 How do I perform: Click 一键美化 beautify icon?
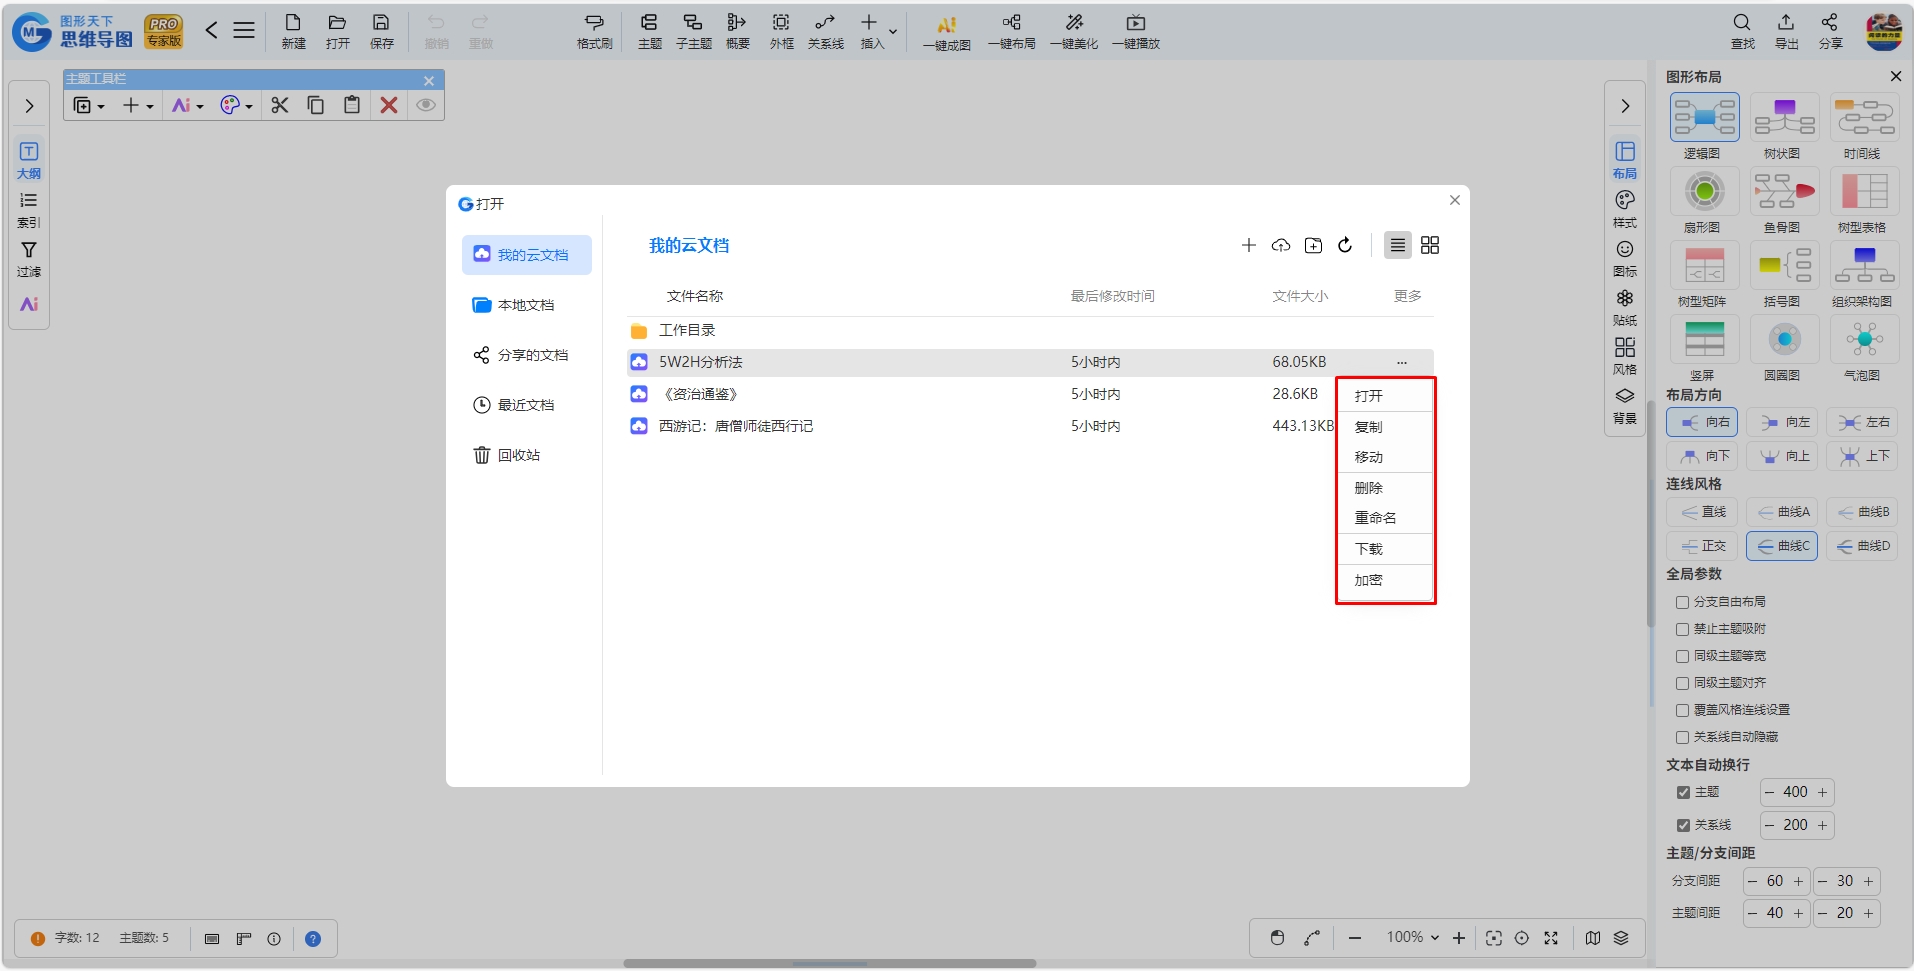(1074, 31)
